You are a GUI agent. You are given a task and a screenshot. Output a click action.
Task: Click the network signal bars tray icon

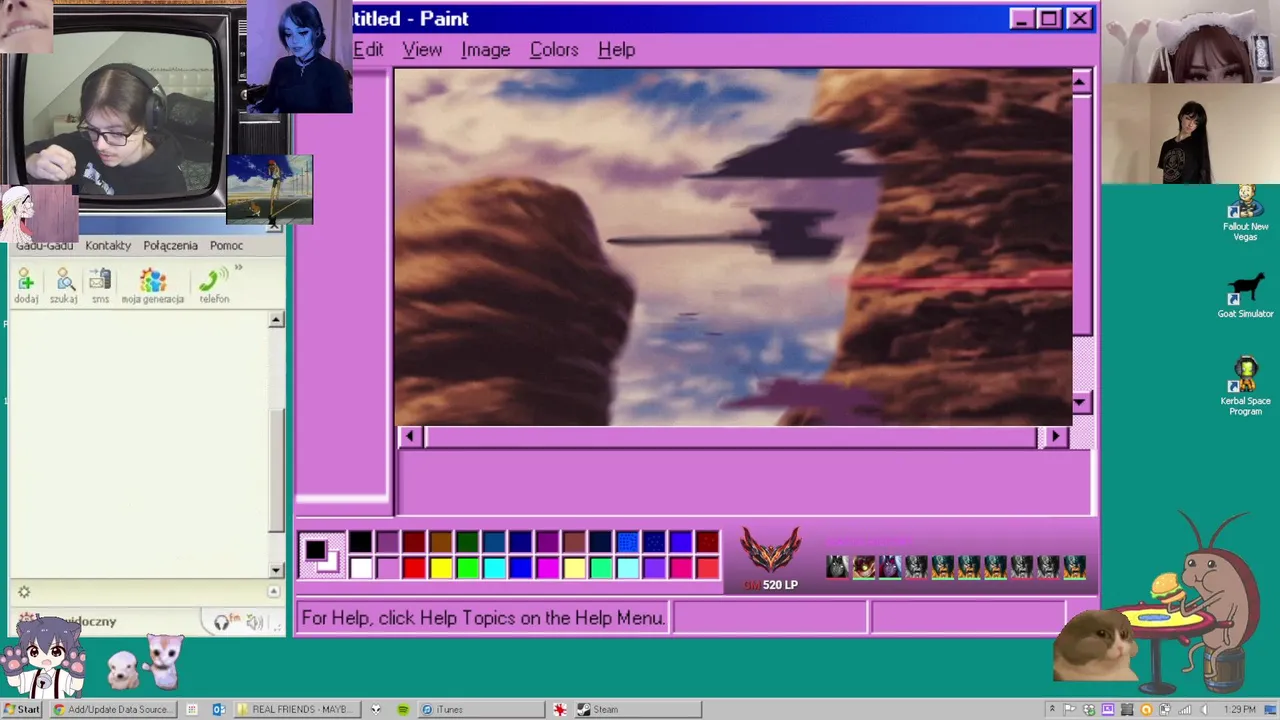pyautogui.click(x=1185, y=709)
